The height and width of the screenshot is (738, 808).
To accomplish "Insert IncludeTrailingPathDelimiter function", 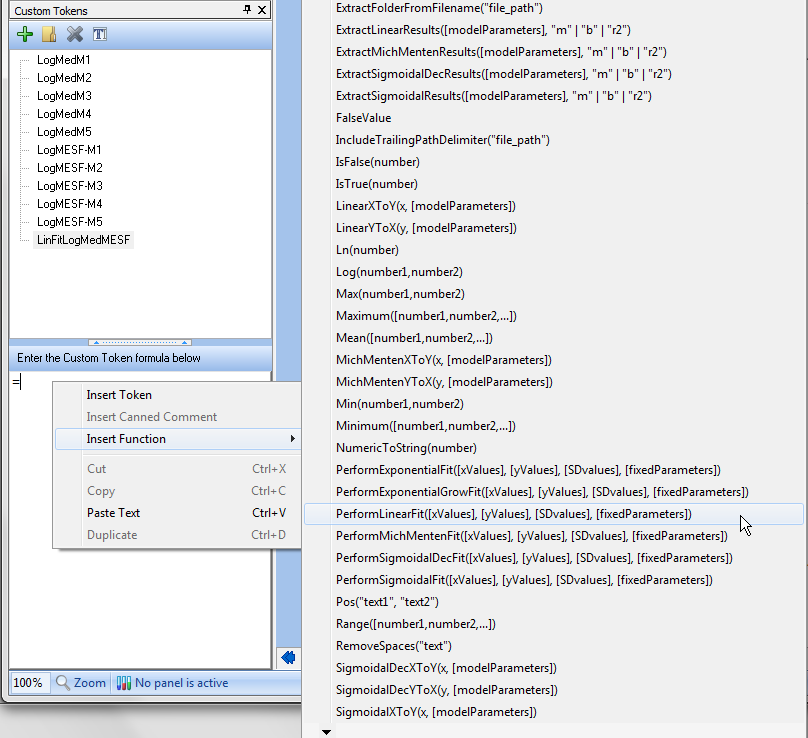I will (443, 140).
